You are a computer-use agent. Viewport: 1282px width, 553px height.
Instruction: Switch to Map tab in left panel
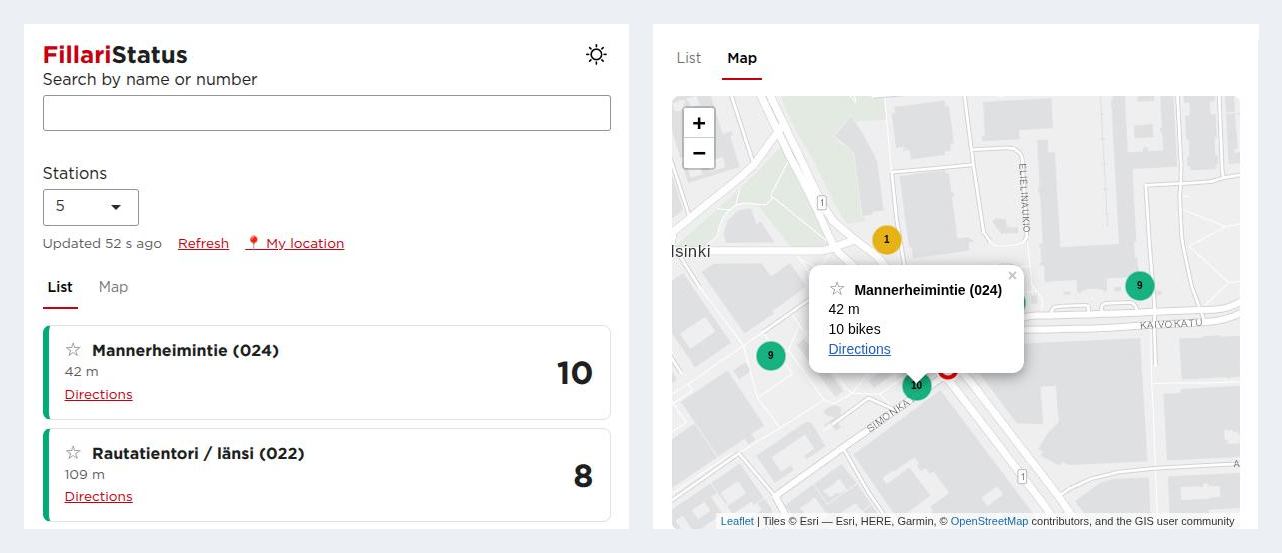point(113,287)
